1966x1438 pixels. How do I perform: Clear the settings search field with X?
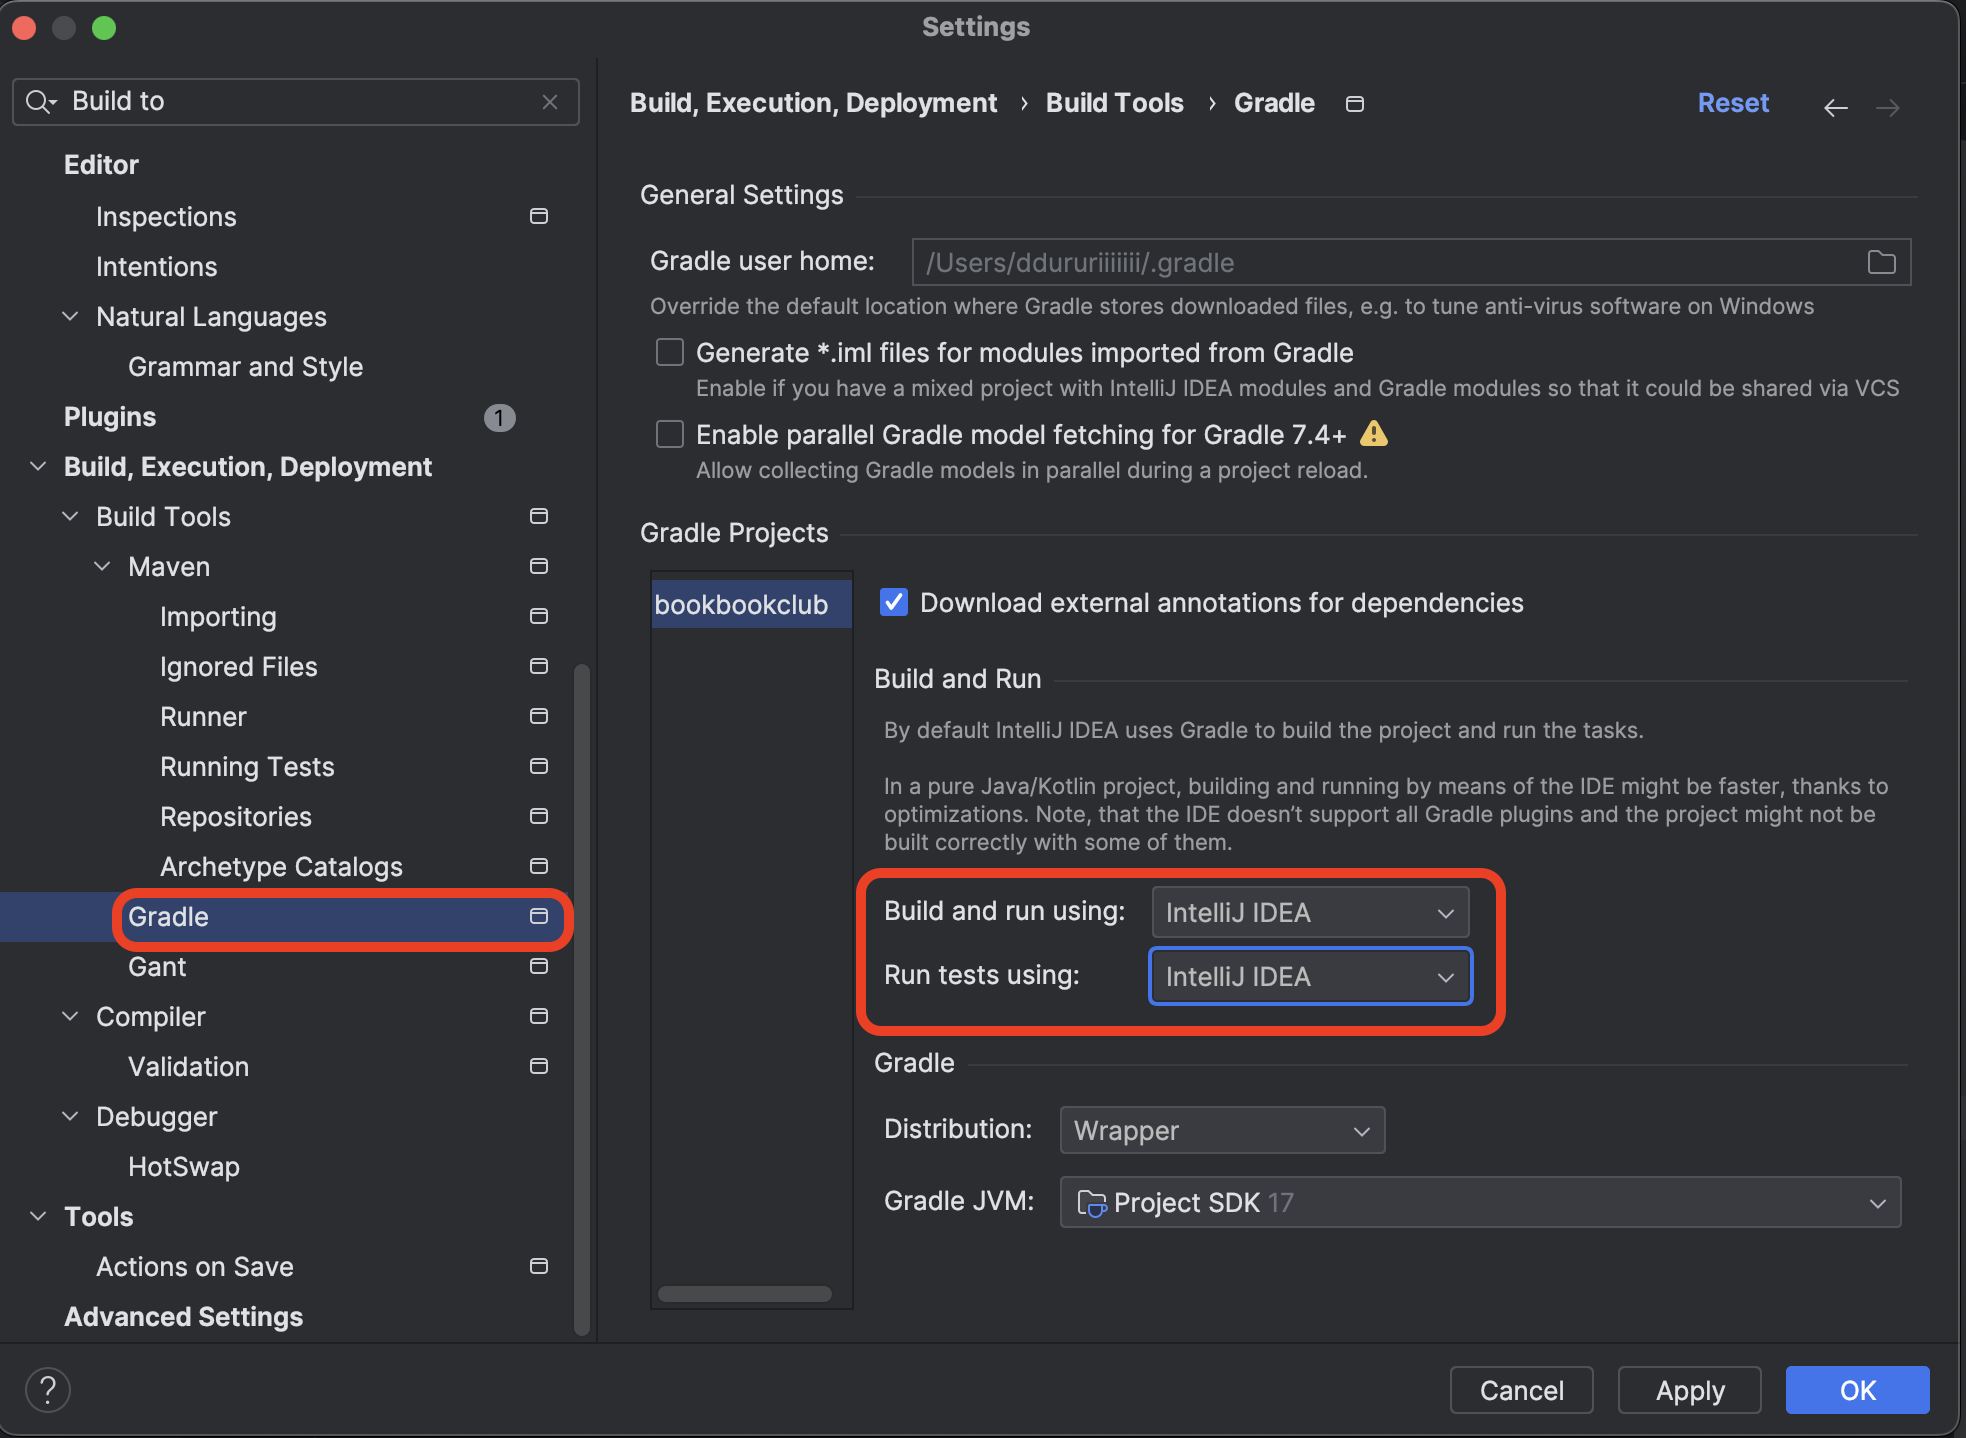coord(550,102)
